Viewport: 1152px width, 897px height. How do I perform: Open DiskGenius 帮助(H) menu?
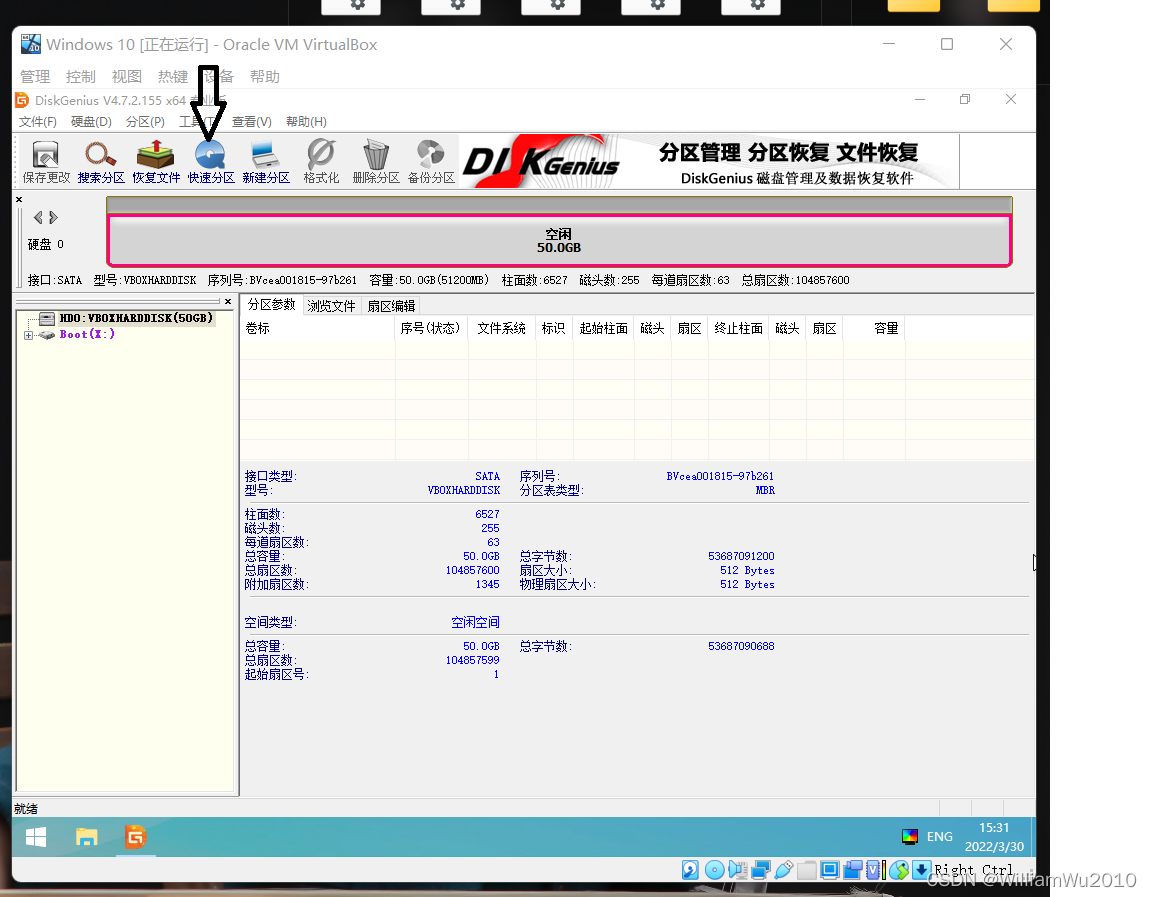[x=306, y=121]
